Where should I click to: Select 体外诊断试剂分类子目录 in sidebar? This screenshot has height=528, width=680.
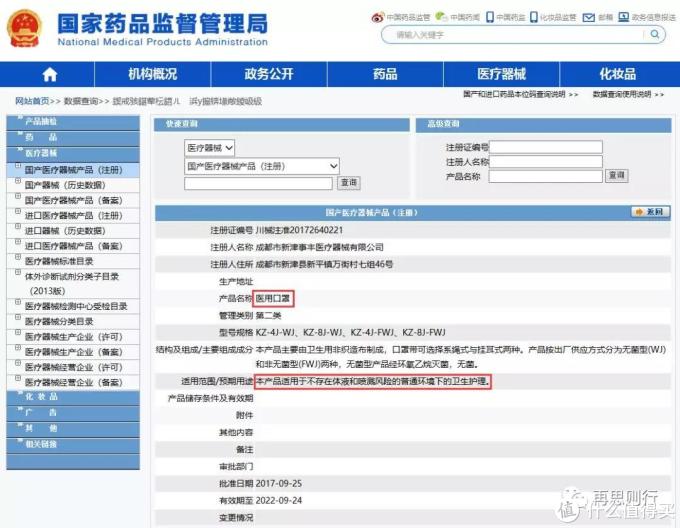click(x=72, y=283)
